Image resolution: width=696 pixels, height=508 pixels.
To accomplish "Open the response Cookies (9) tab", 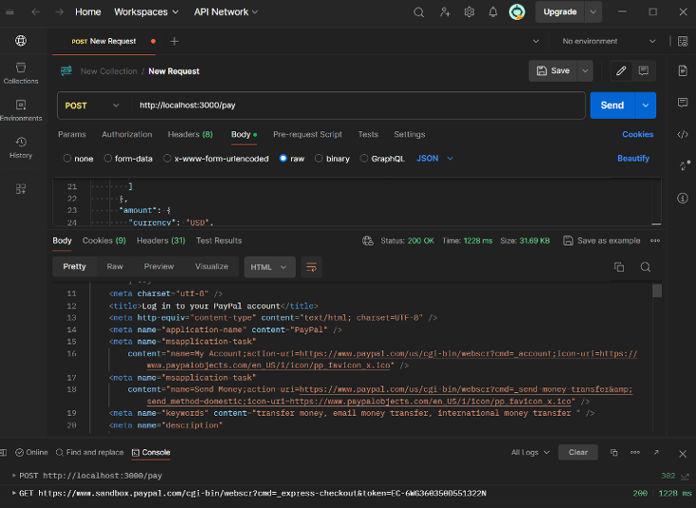I will [x=104, y=241].
